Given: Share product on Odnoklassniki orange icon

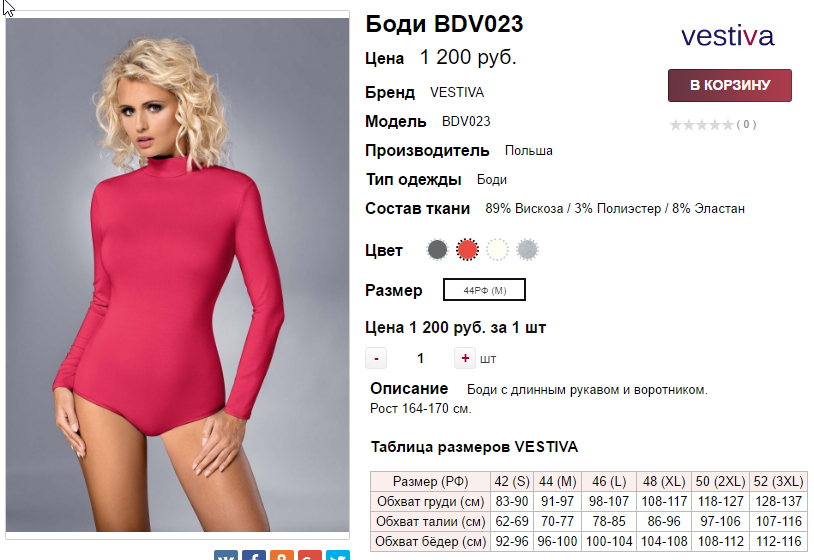Looking at the screenshot, I should pos(282,555).
